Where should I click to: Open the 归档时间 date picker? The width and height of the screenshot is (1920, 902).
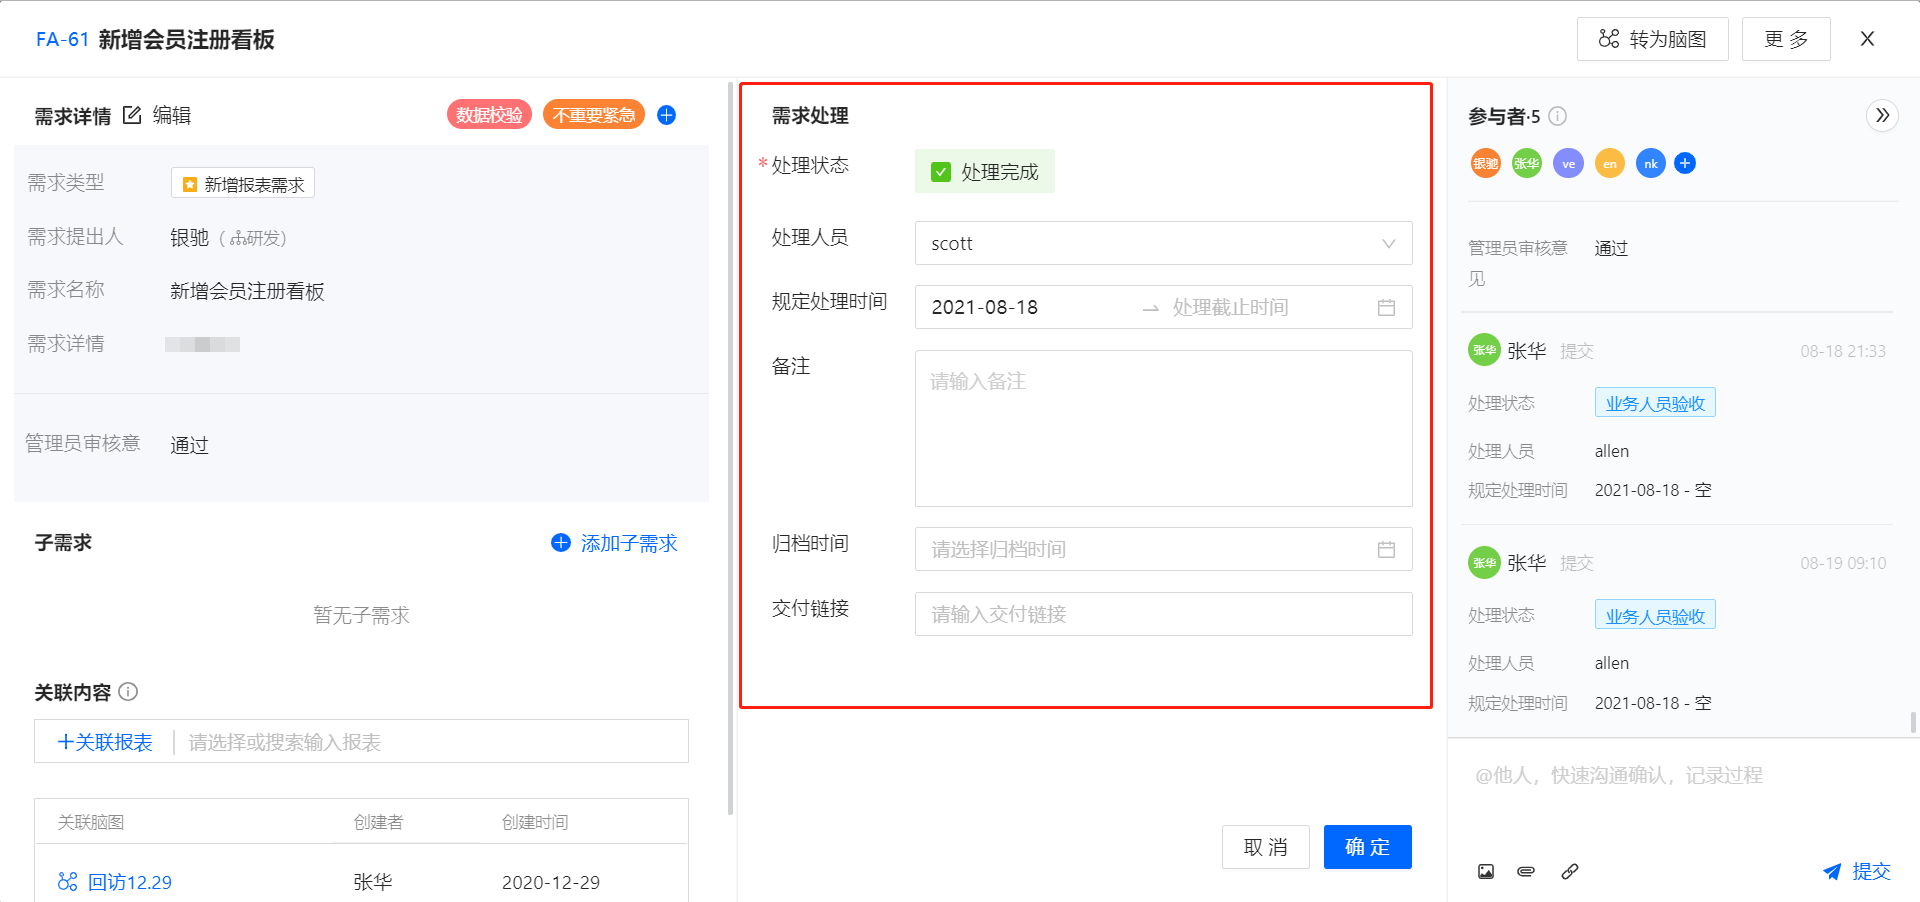[1163, 549]
